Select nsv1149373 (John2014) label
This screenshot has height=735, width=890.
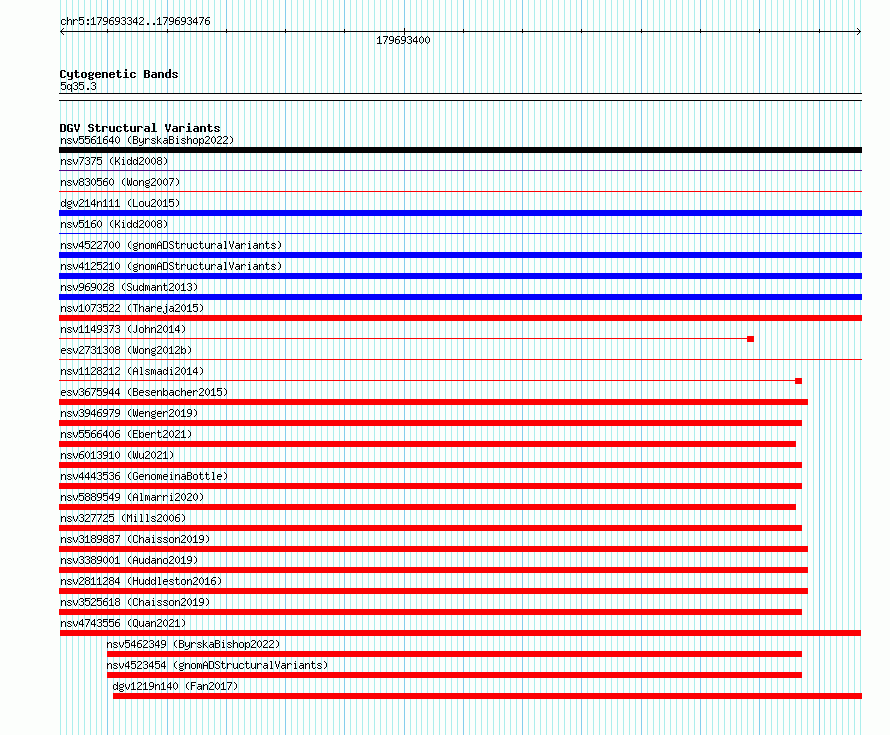coord(123,329)
